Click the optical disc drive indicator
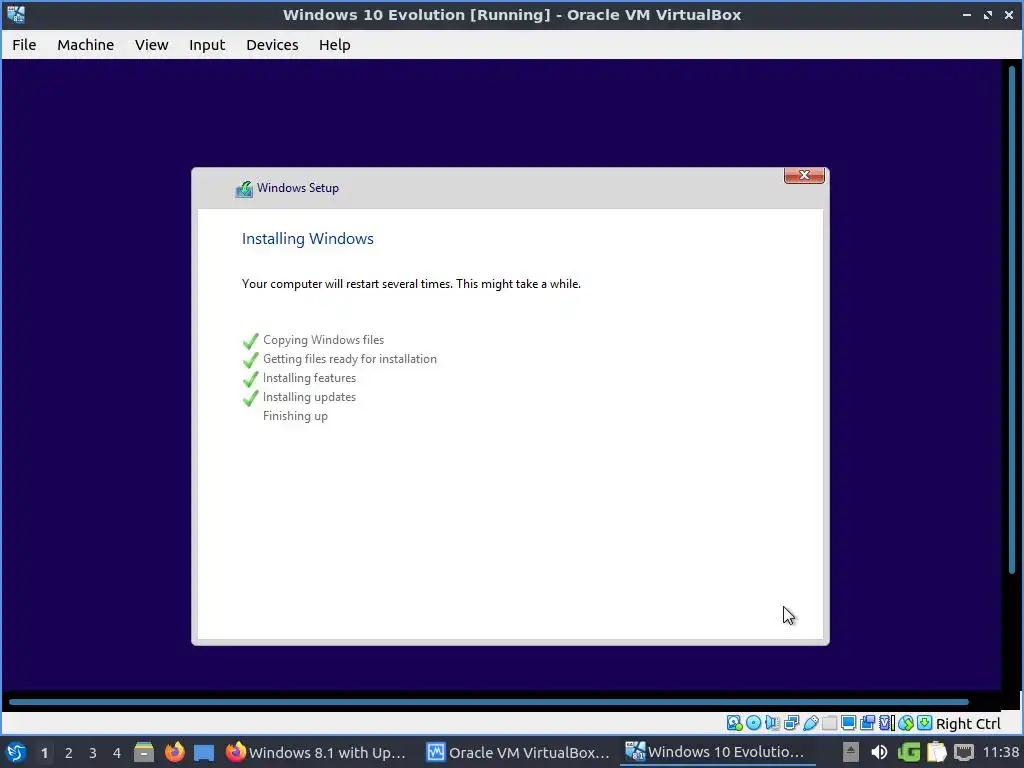Viewport: 1024px width, 768px height. [753, 723]
